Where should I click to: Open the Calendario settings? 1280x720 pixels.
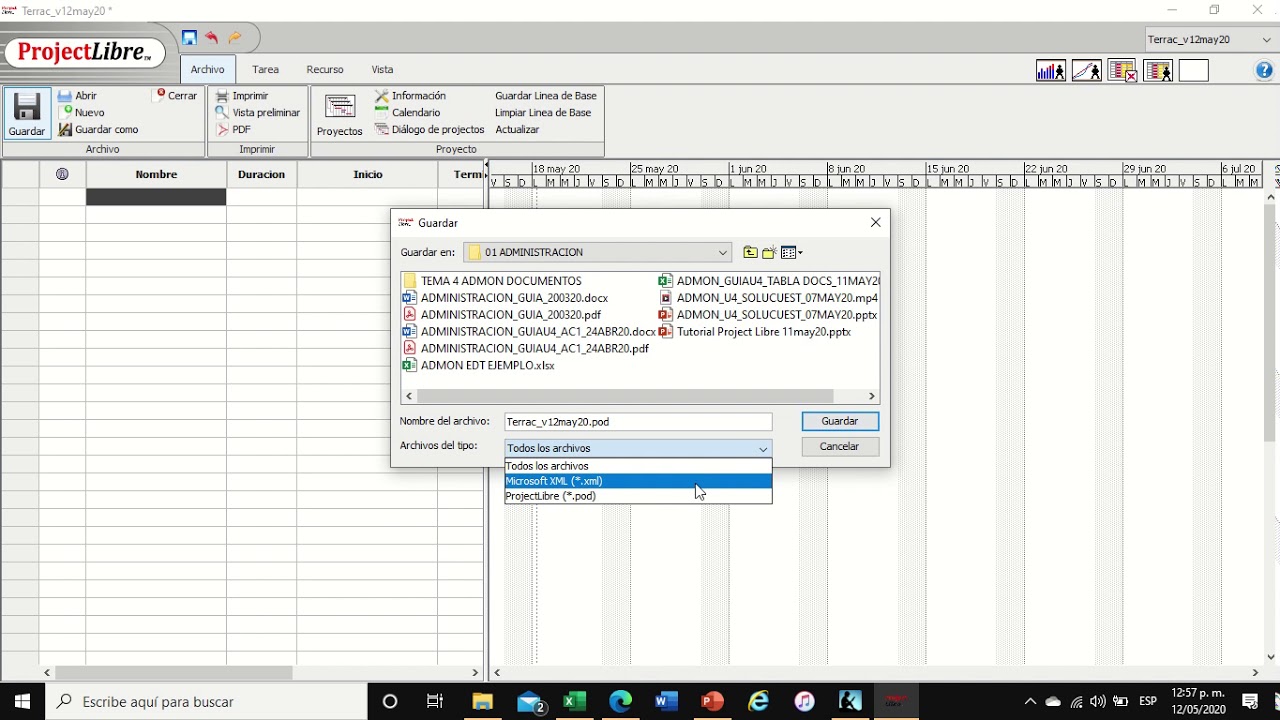[x=407, y=113]
